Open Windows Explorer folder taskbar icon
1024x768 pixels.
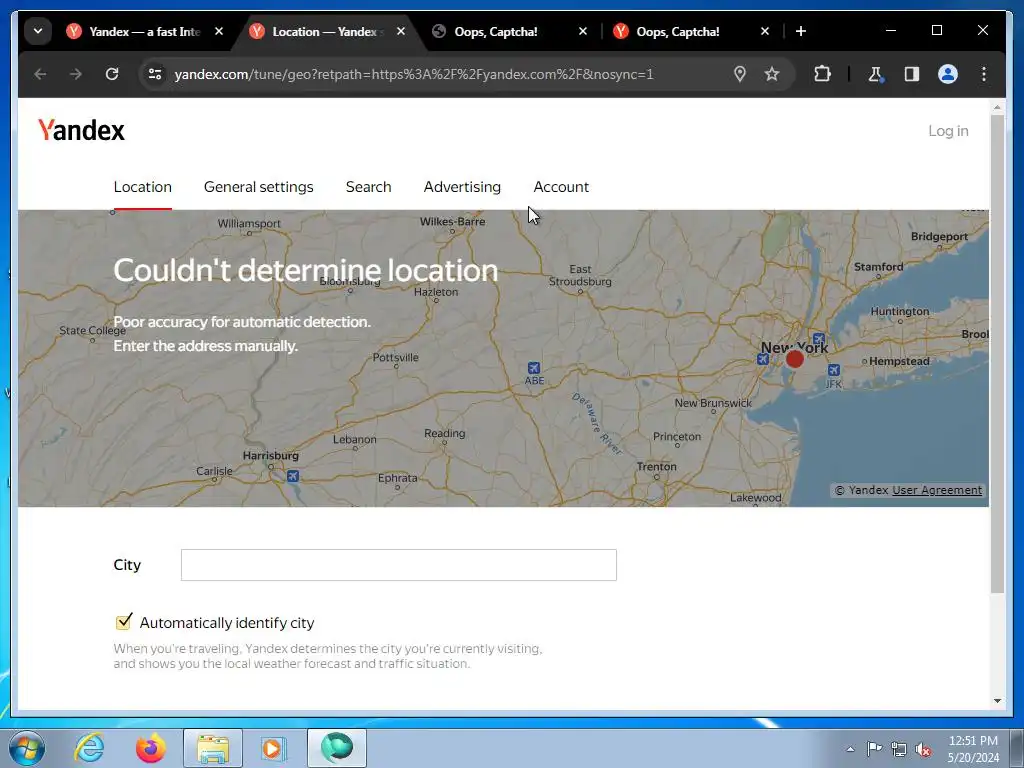(x=213, y=748)
